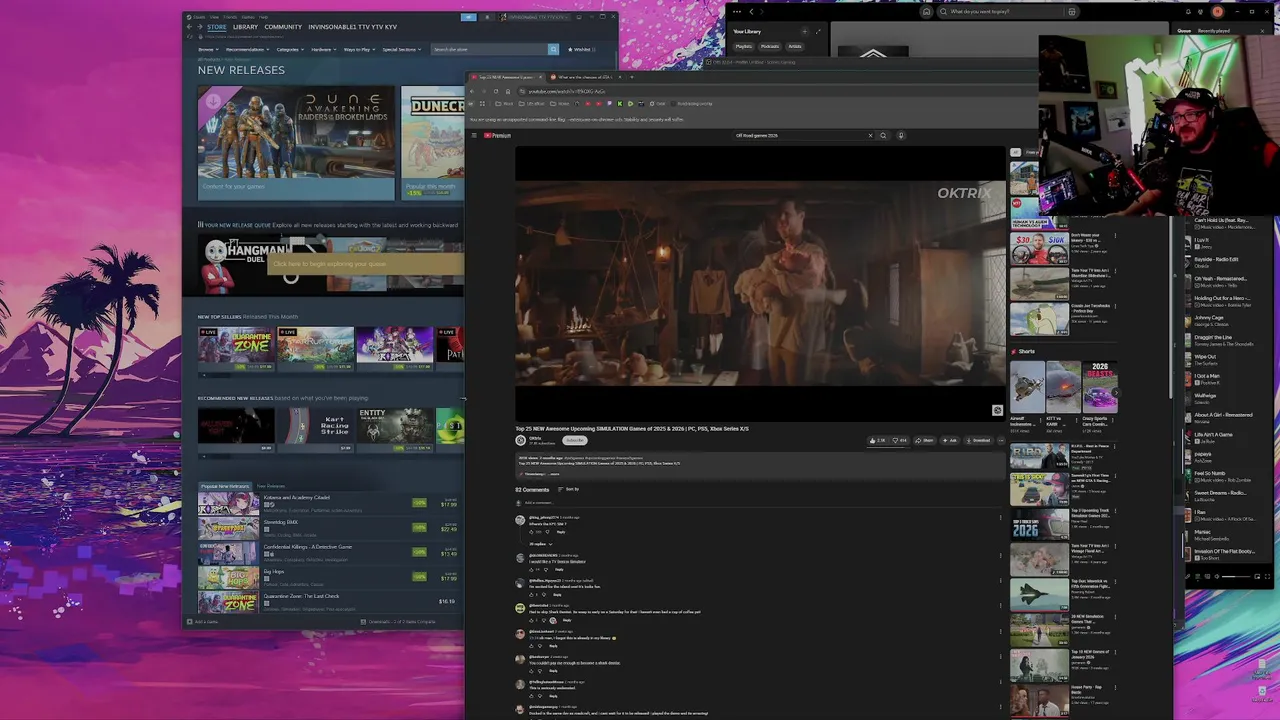Image resolution: width=1280 pixels, height=720 pixels.
Task: Go forward with Steam's forward arrow
Action: [x=200, y=27]
